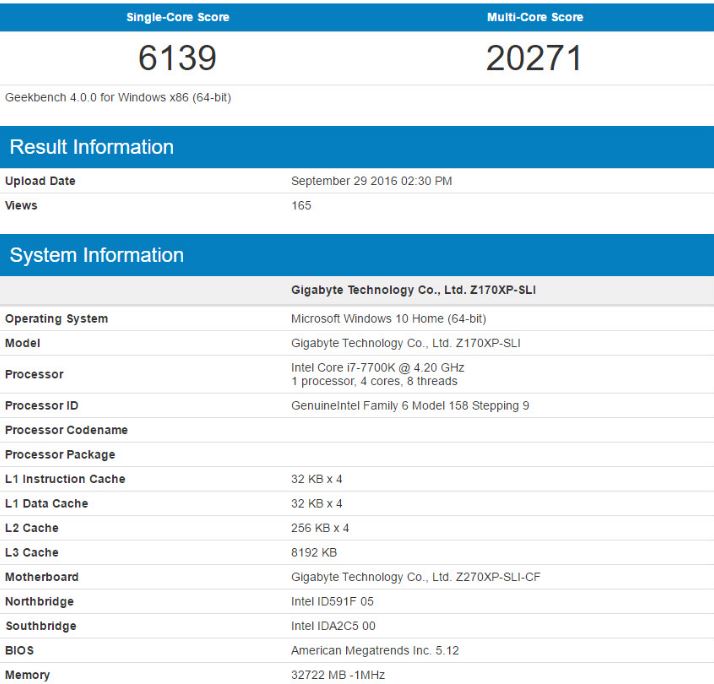Select the single-core score value 6139
The height and width of the screenshot is (684, 714).
tap(177, 59)
